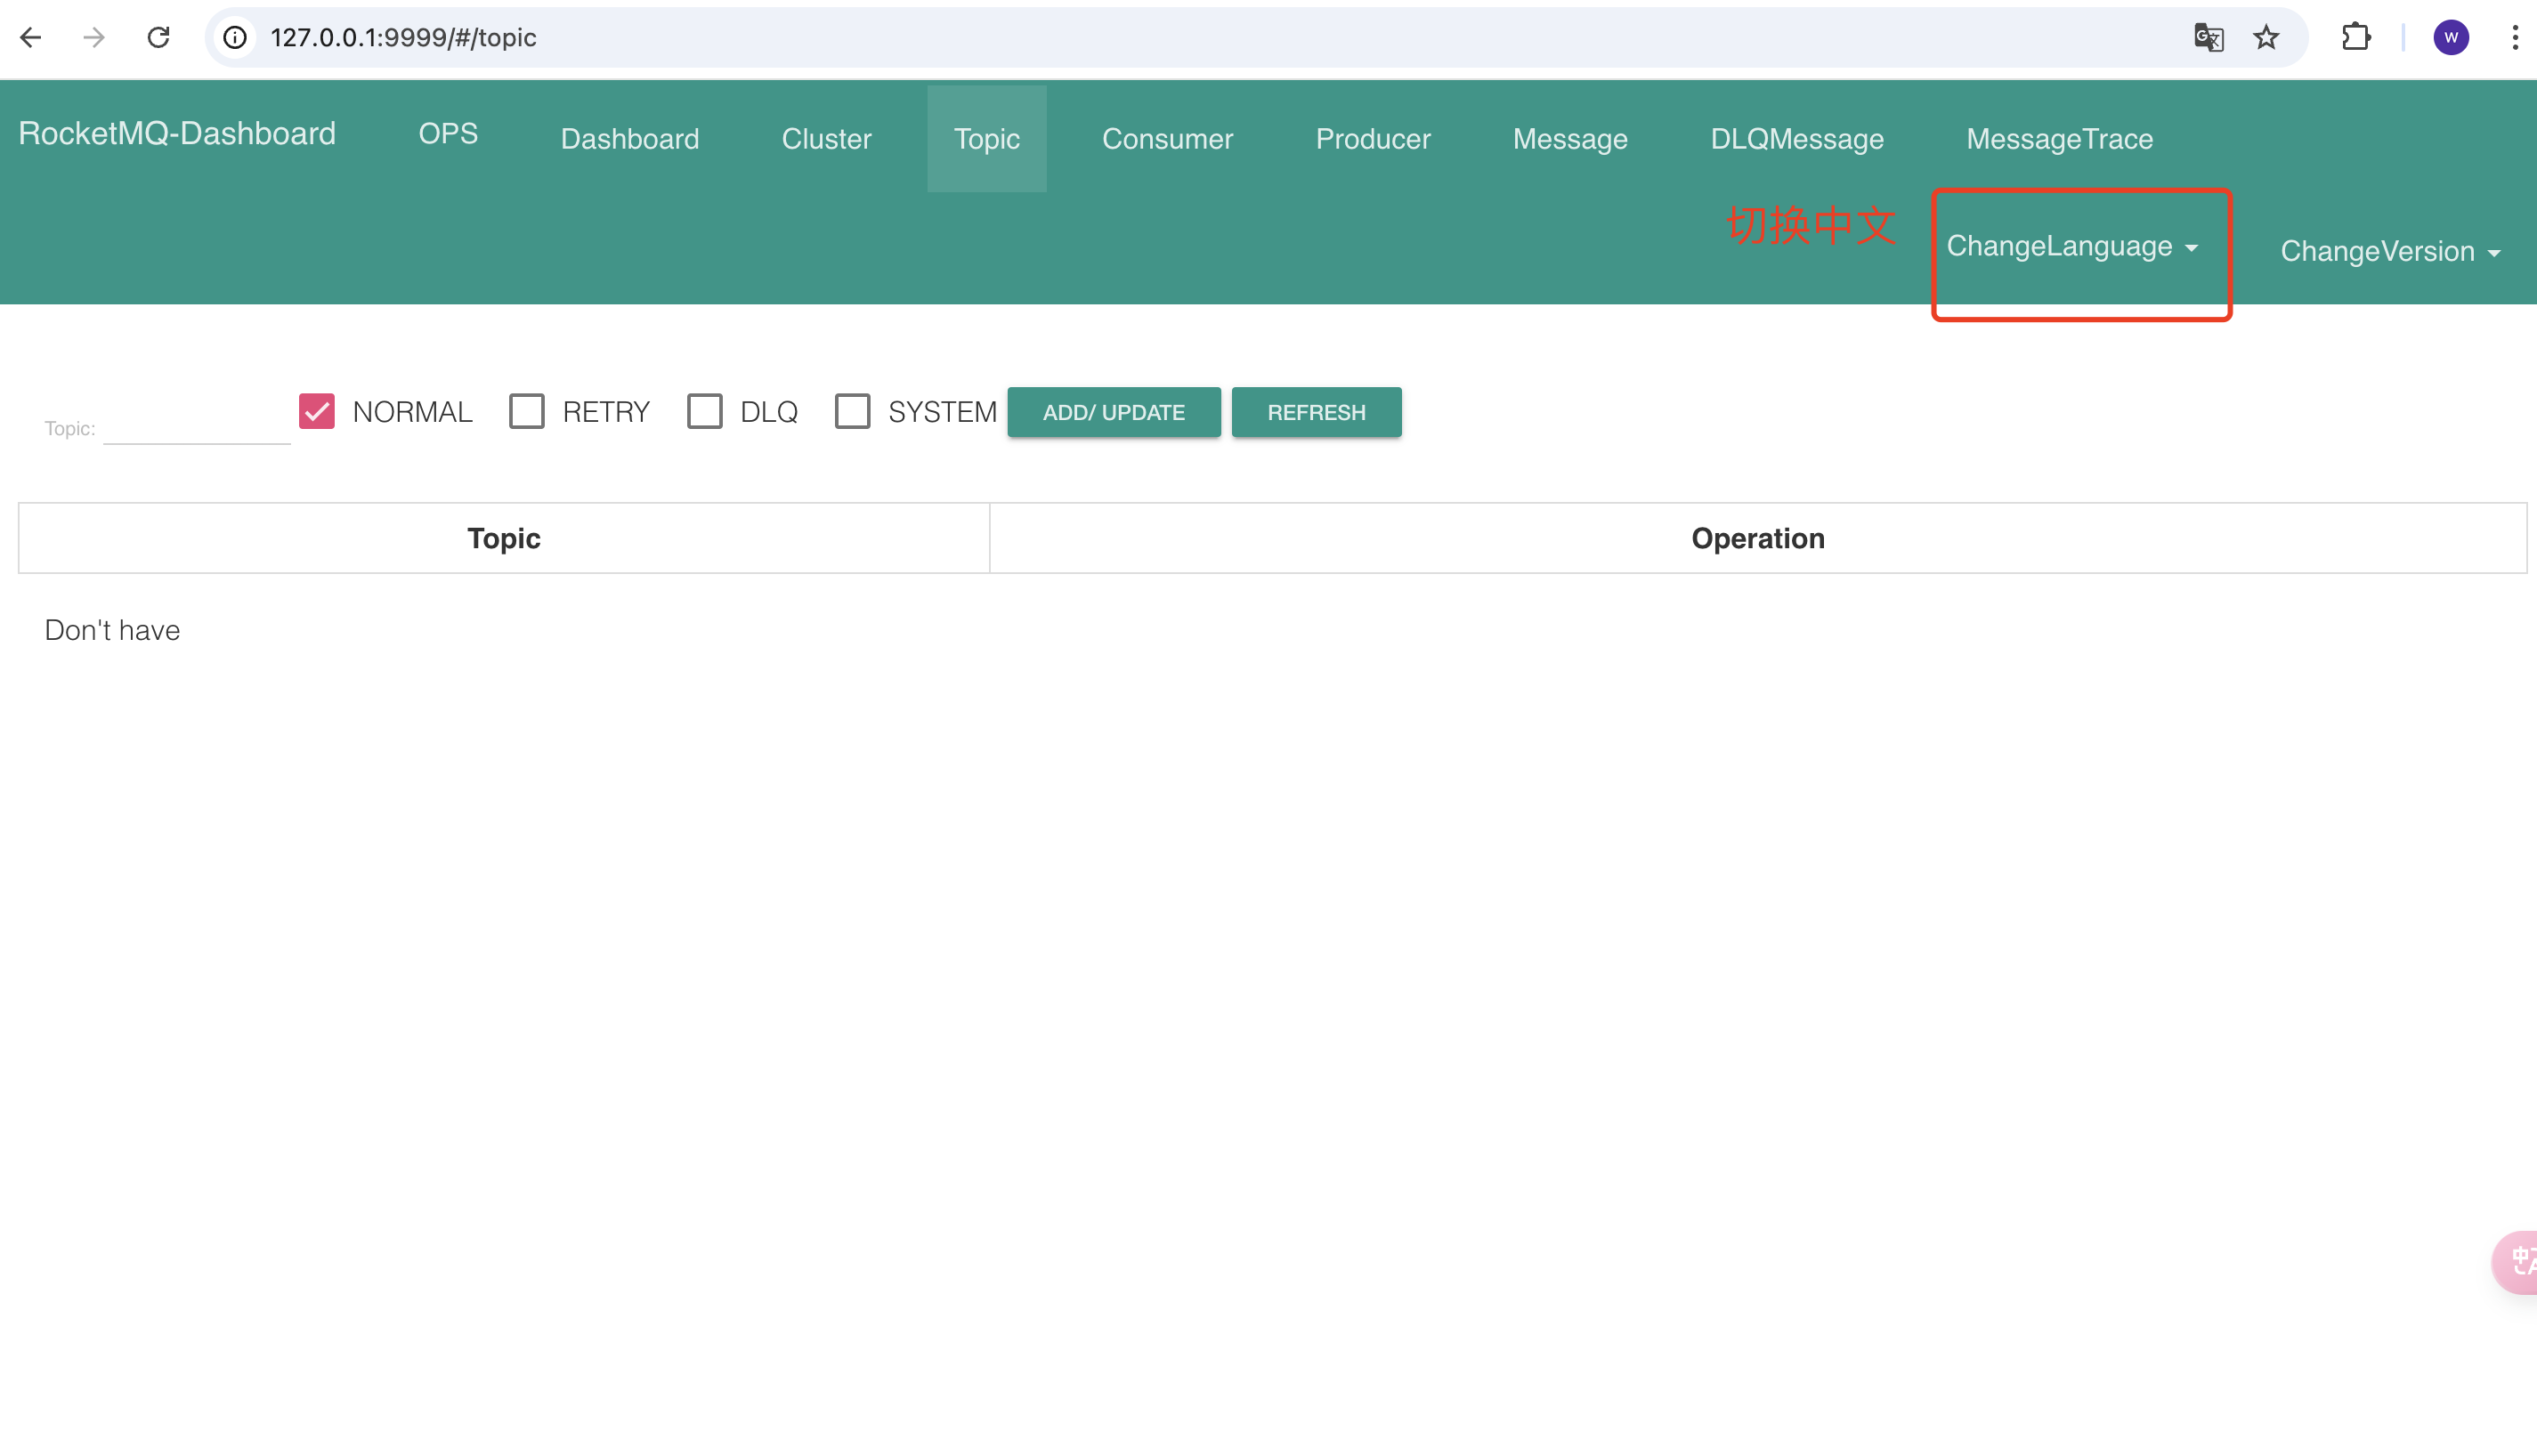Switch to the Dashboard tab

point(630,139)
